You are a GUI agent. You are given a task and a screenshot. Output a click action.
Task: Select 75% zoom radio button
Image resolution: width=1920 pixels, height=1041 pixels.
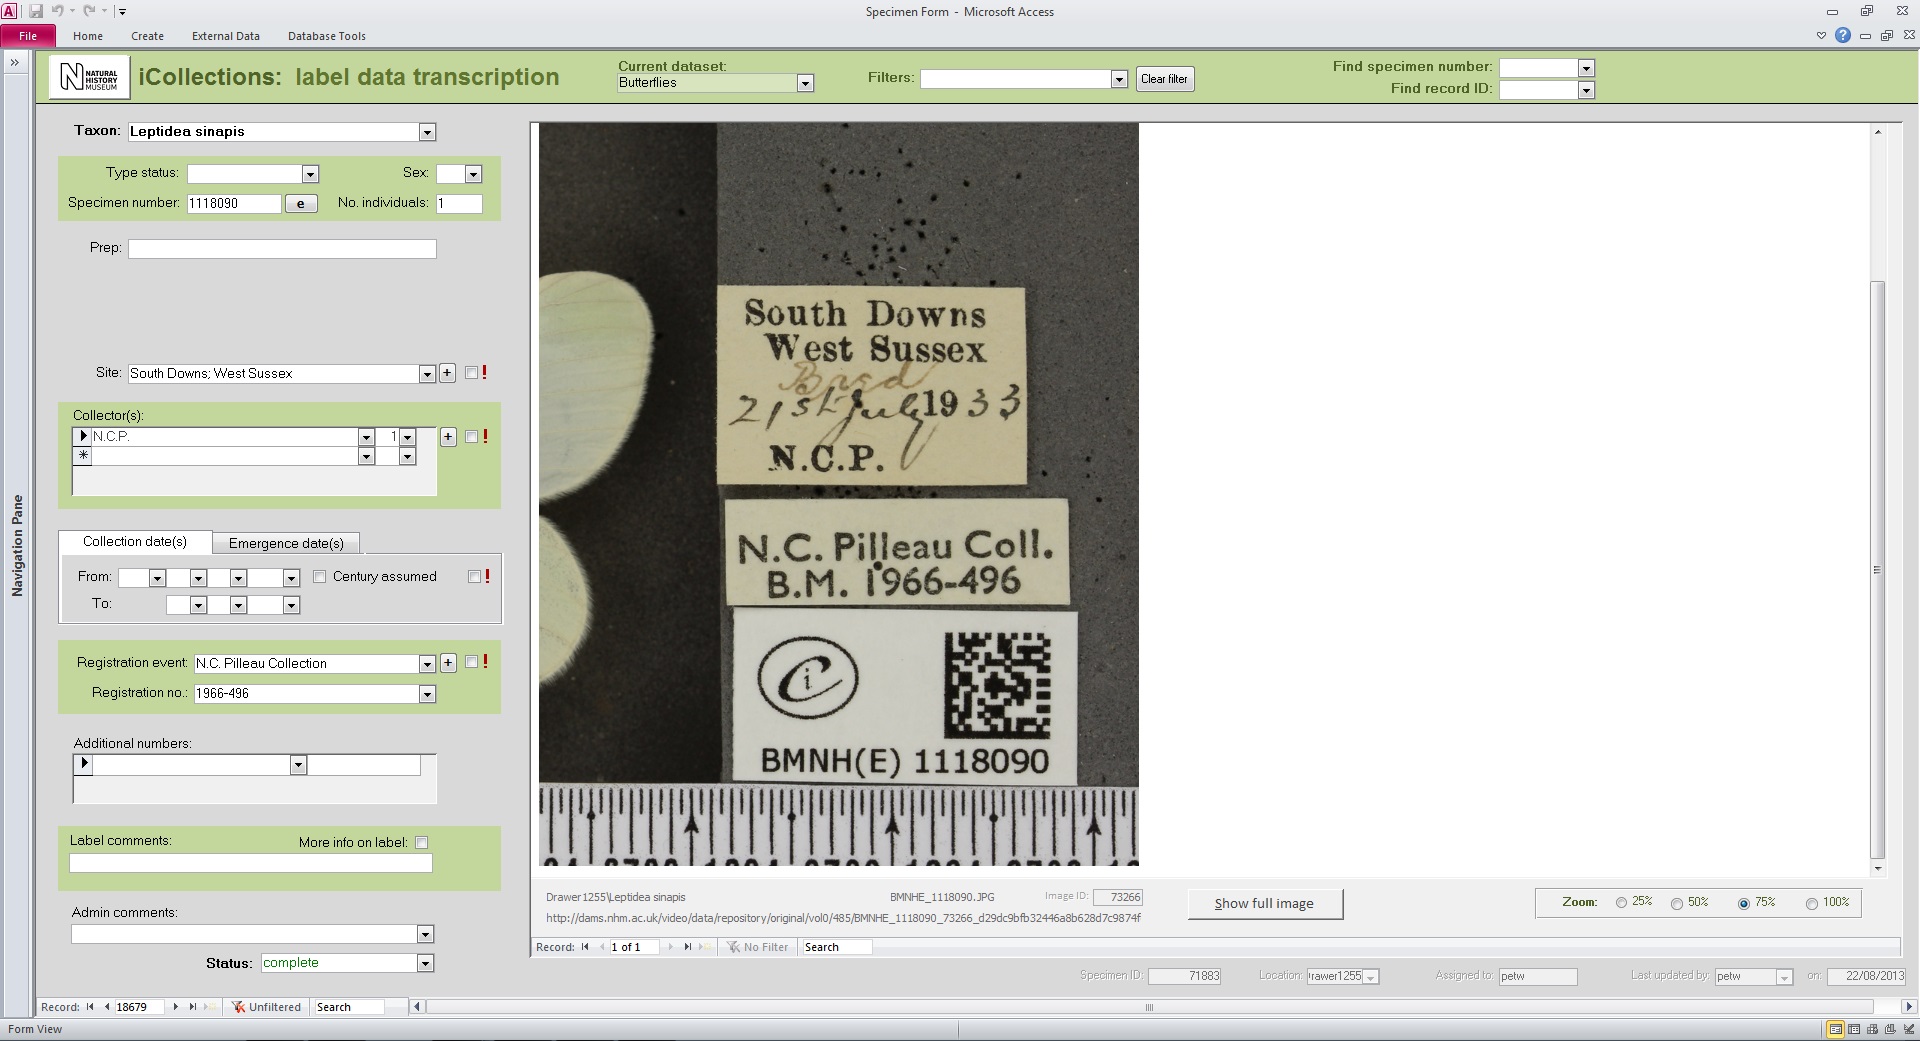coord(1744,903)
